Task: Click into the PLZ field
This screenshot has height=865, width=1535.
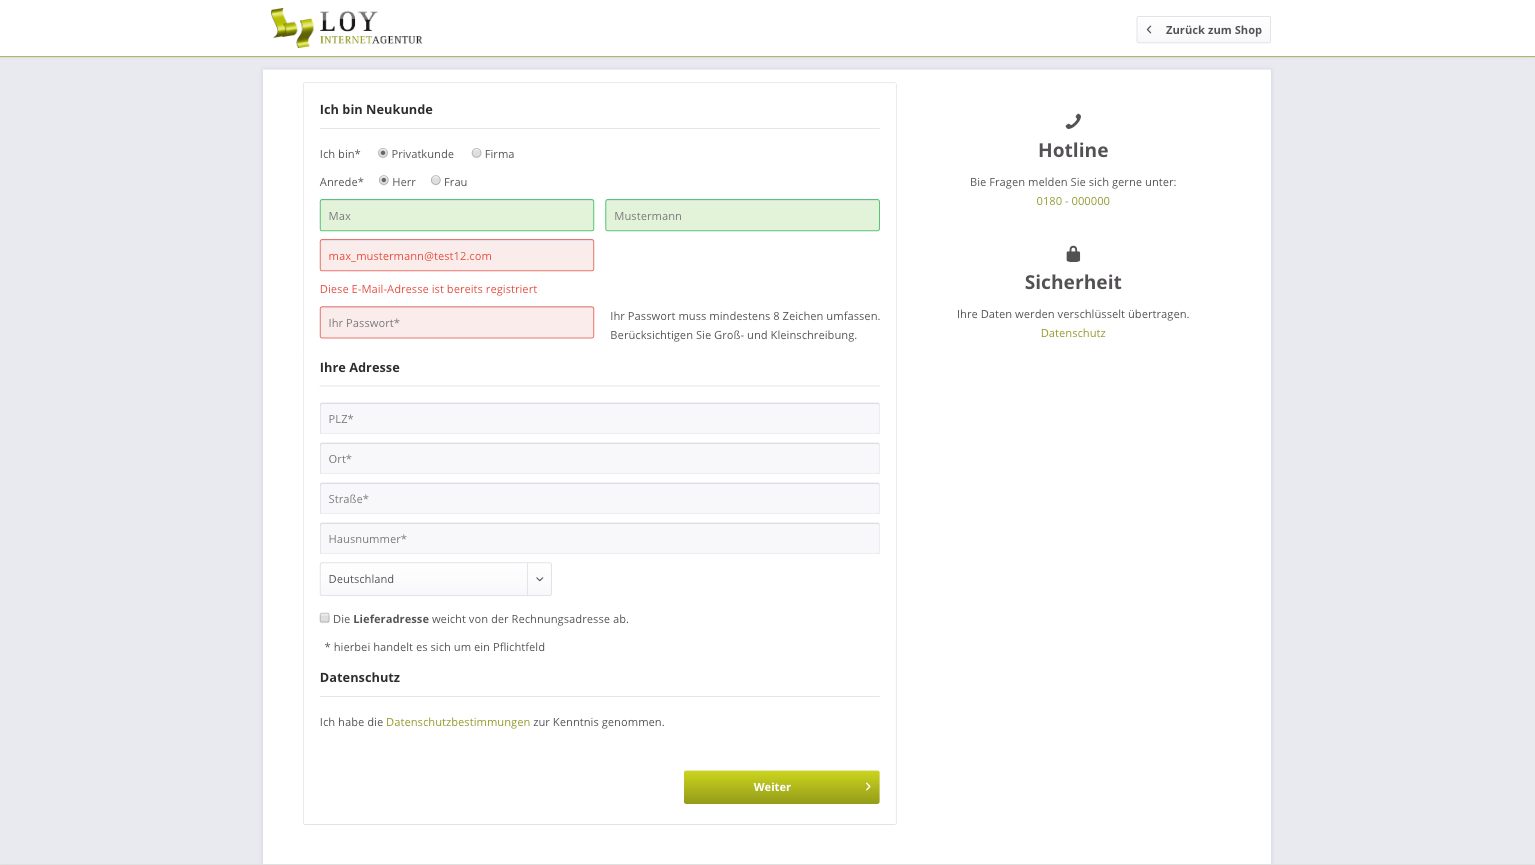Action: [x=600, y=418]
